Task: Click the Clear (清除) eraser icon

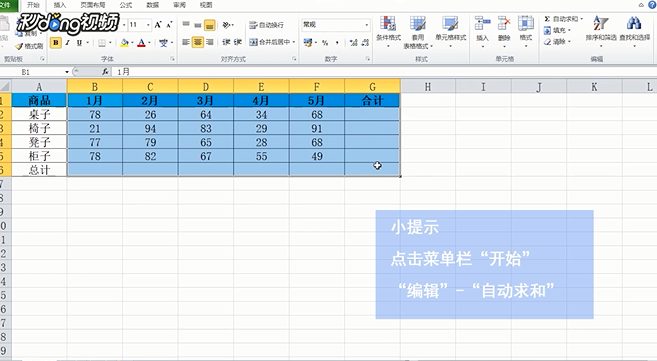Action: (547, 41)
